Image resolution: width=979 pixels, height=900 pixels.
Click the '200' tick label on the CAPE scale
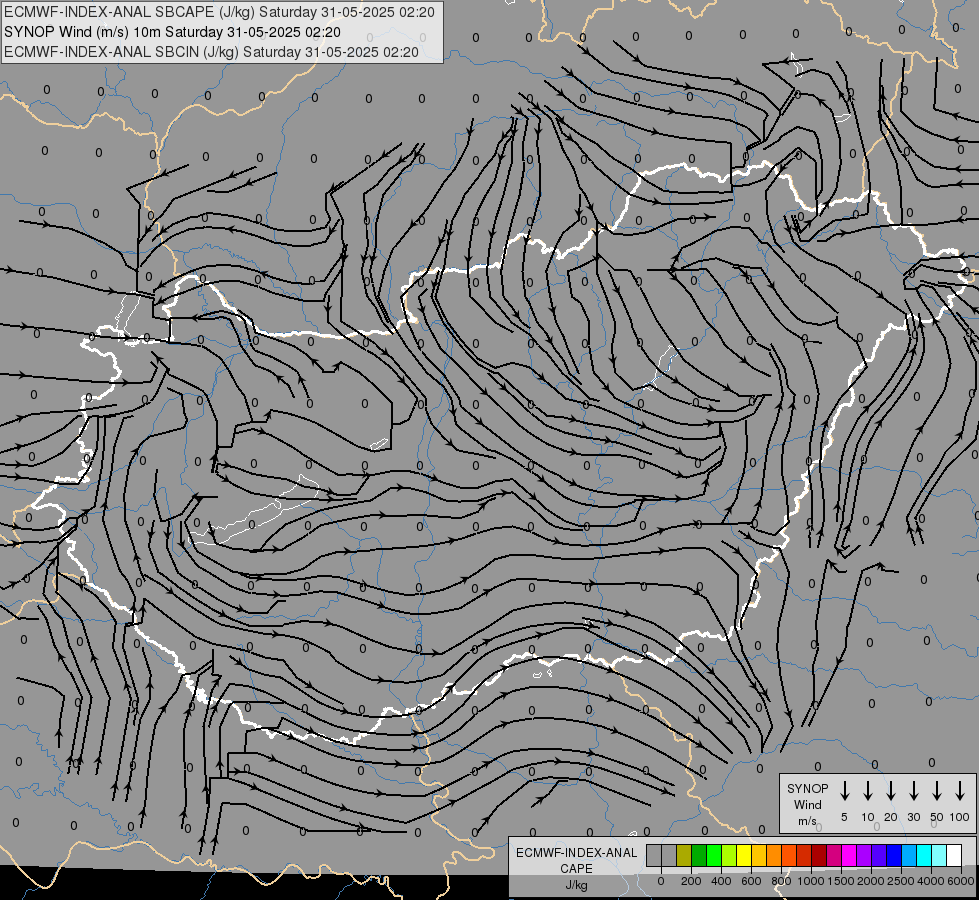(691, 881)
